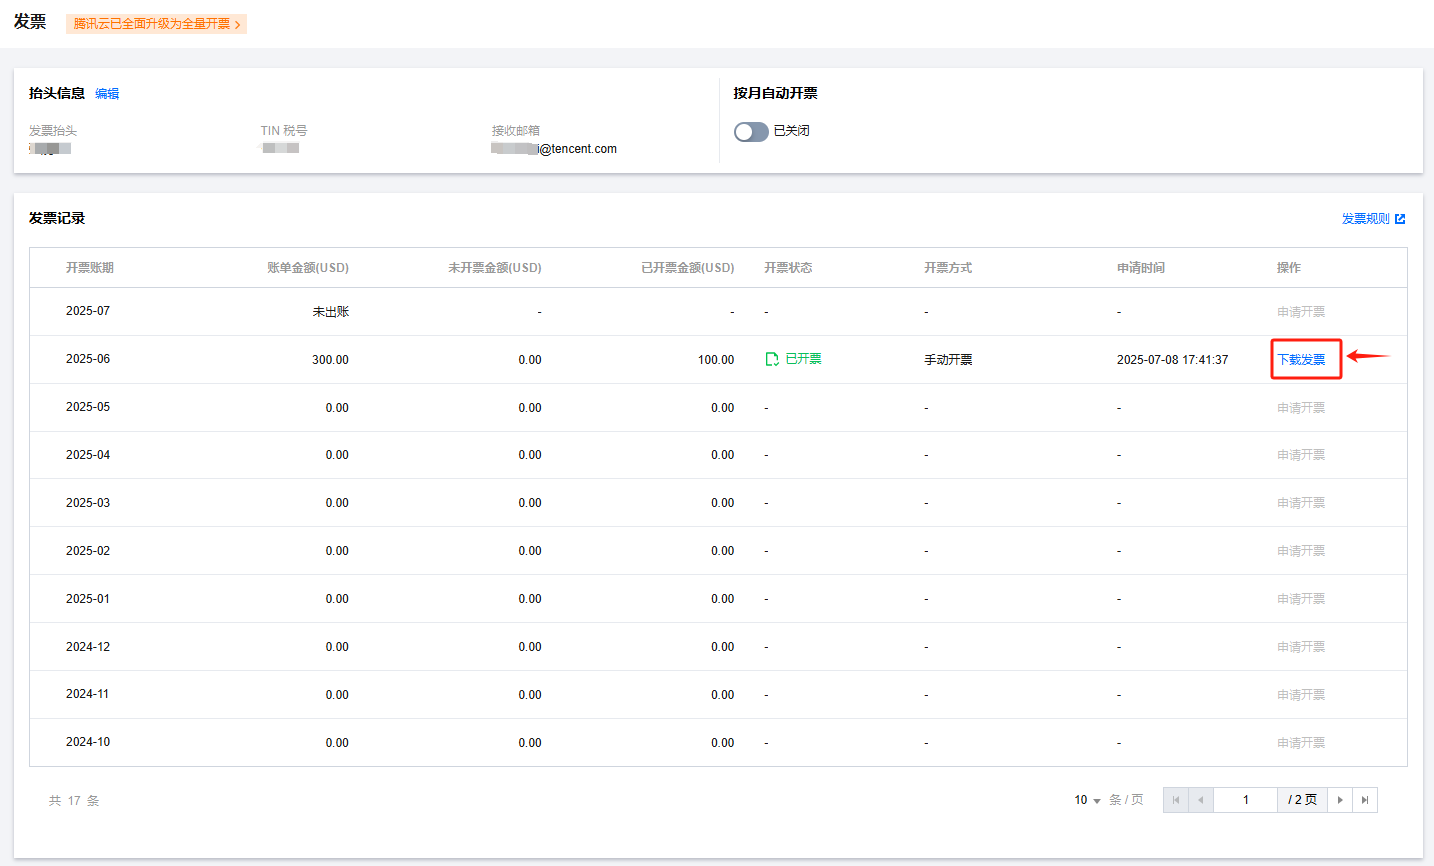Click the page number input field

coord(1245,800)
